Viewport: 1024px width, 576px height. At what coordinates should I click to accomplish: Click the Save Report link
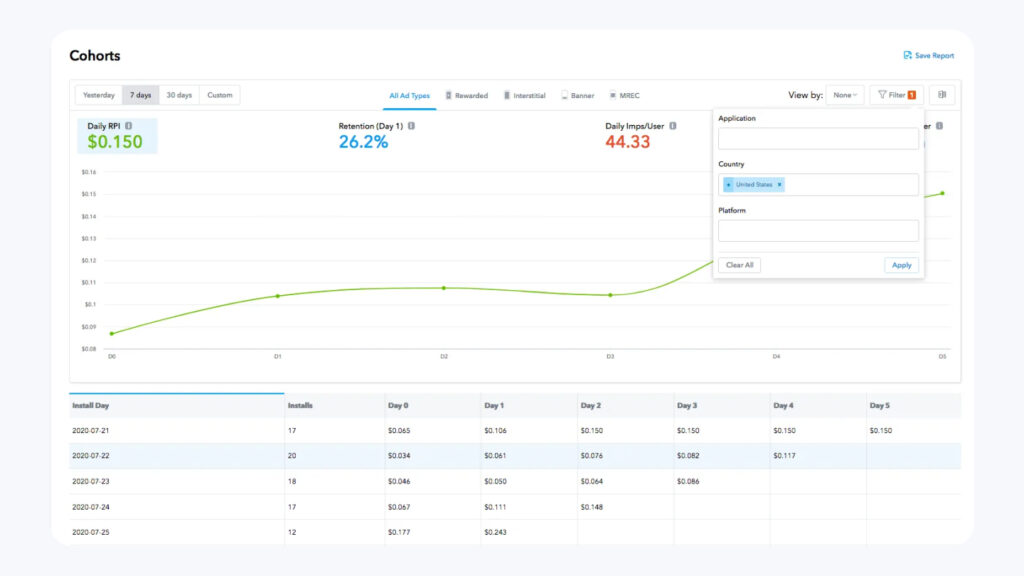(929, 56)
